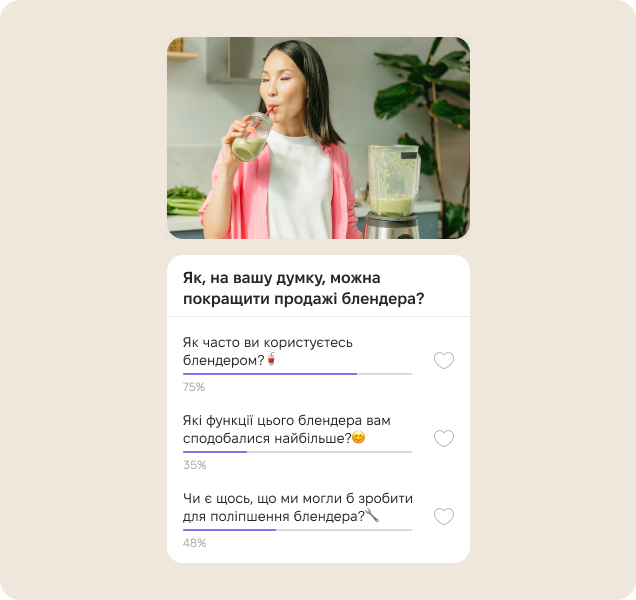Image resolution: width=636 pixels, height=600 pixels.
Task: Click the blender in the photo
Action: [x=393, y=192]
